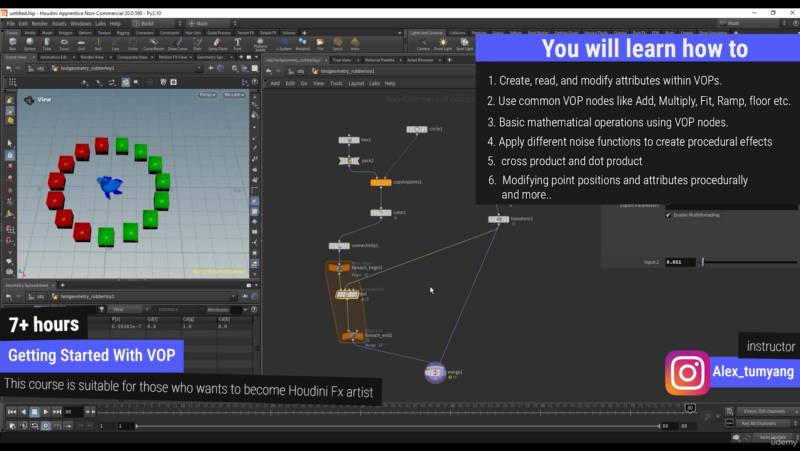Screen dimensions: 800x451
Task: Select the Spot Light shelf tool
Action: pos(464,43)
